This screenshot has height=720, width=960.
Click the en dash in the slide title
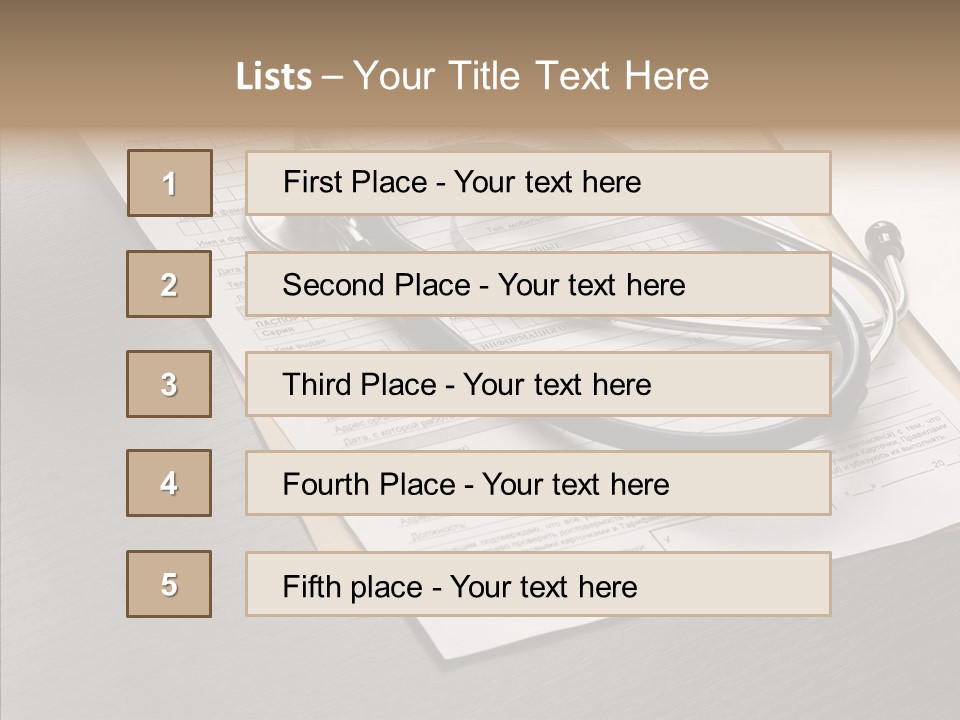[332, 77]
